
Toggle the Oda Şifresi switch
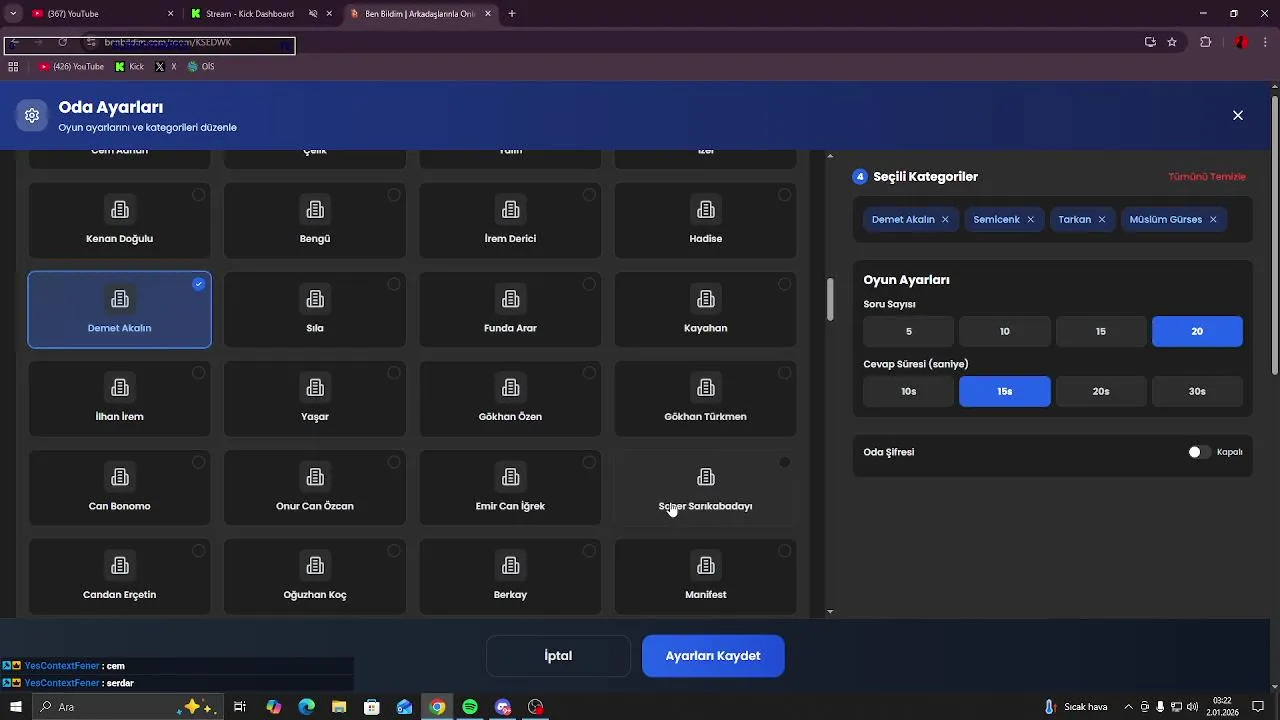pos(1199,452)
